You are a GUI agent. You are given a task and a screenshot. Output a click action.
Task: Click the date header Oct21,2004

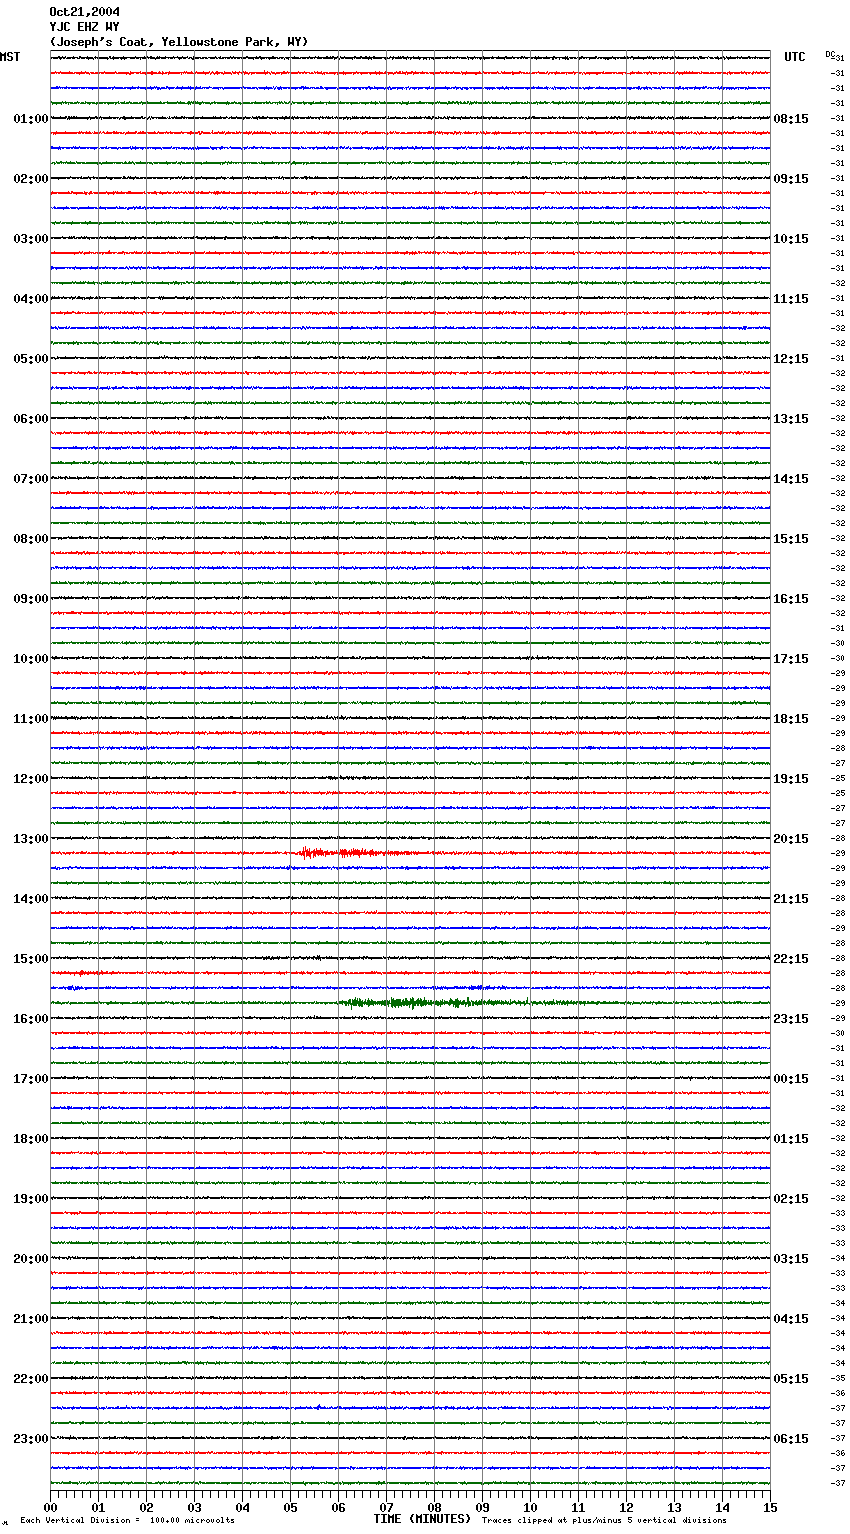(x=84, y=12)
